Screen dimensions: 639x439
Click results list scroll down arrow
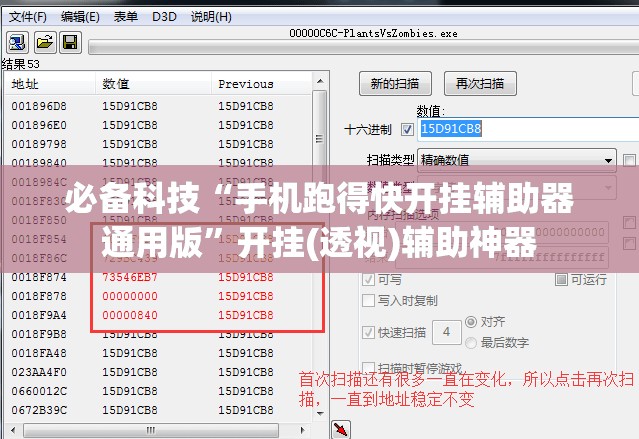320,414
